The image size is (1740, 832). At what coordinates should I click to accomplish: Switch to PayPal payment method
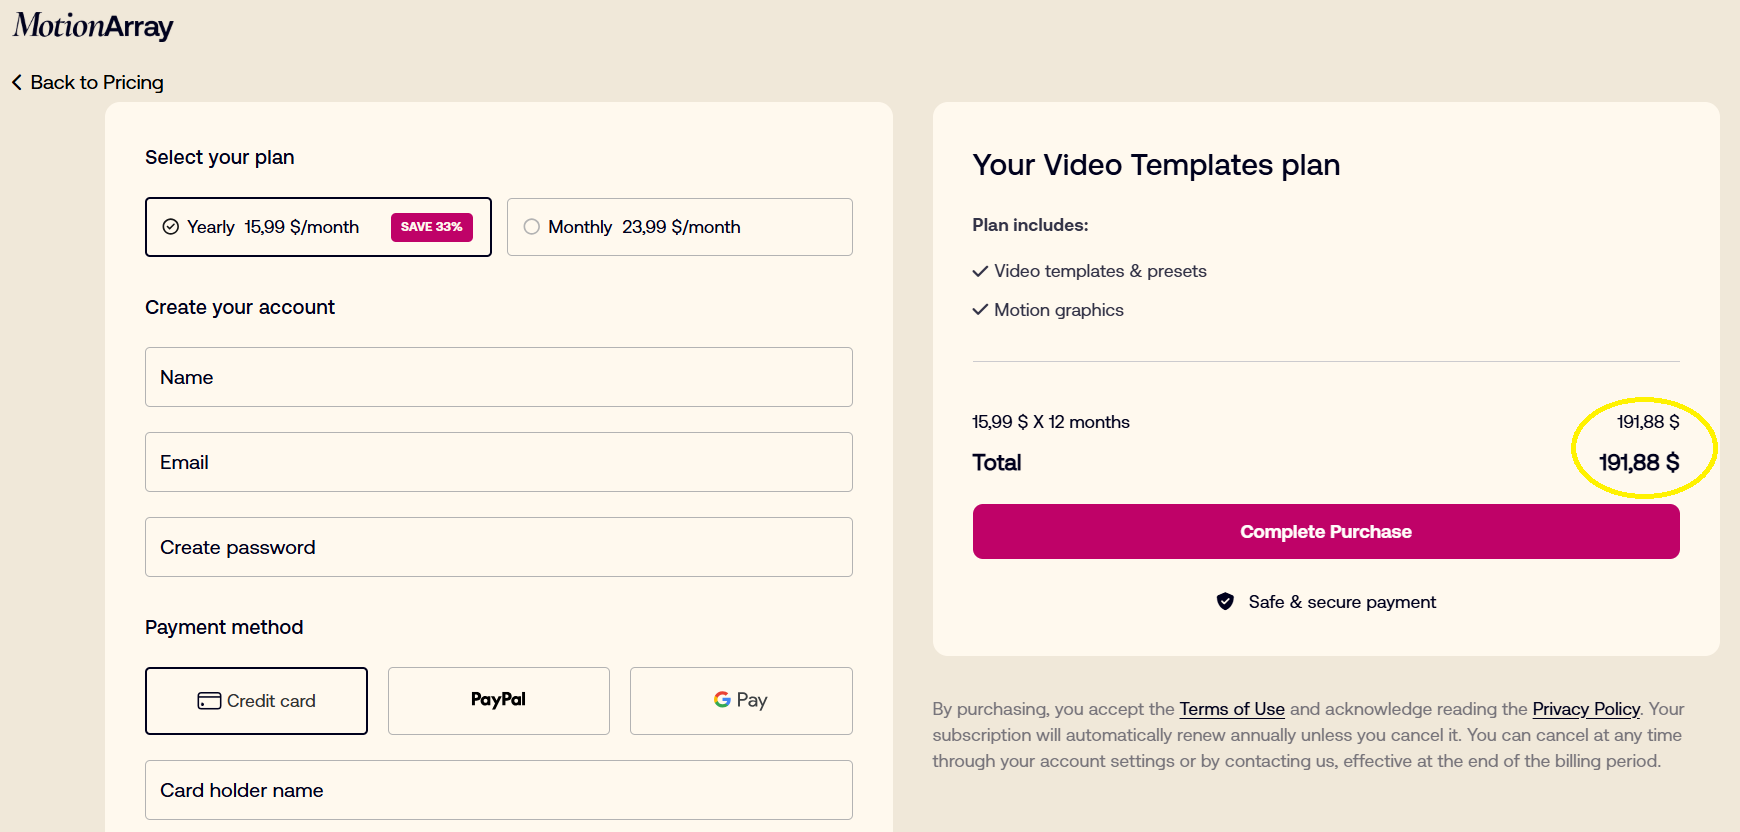(x=498, y=701)
